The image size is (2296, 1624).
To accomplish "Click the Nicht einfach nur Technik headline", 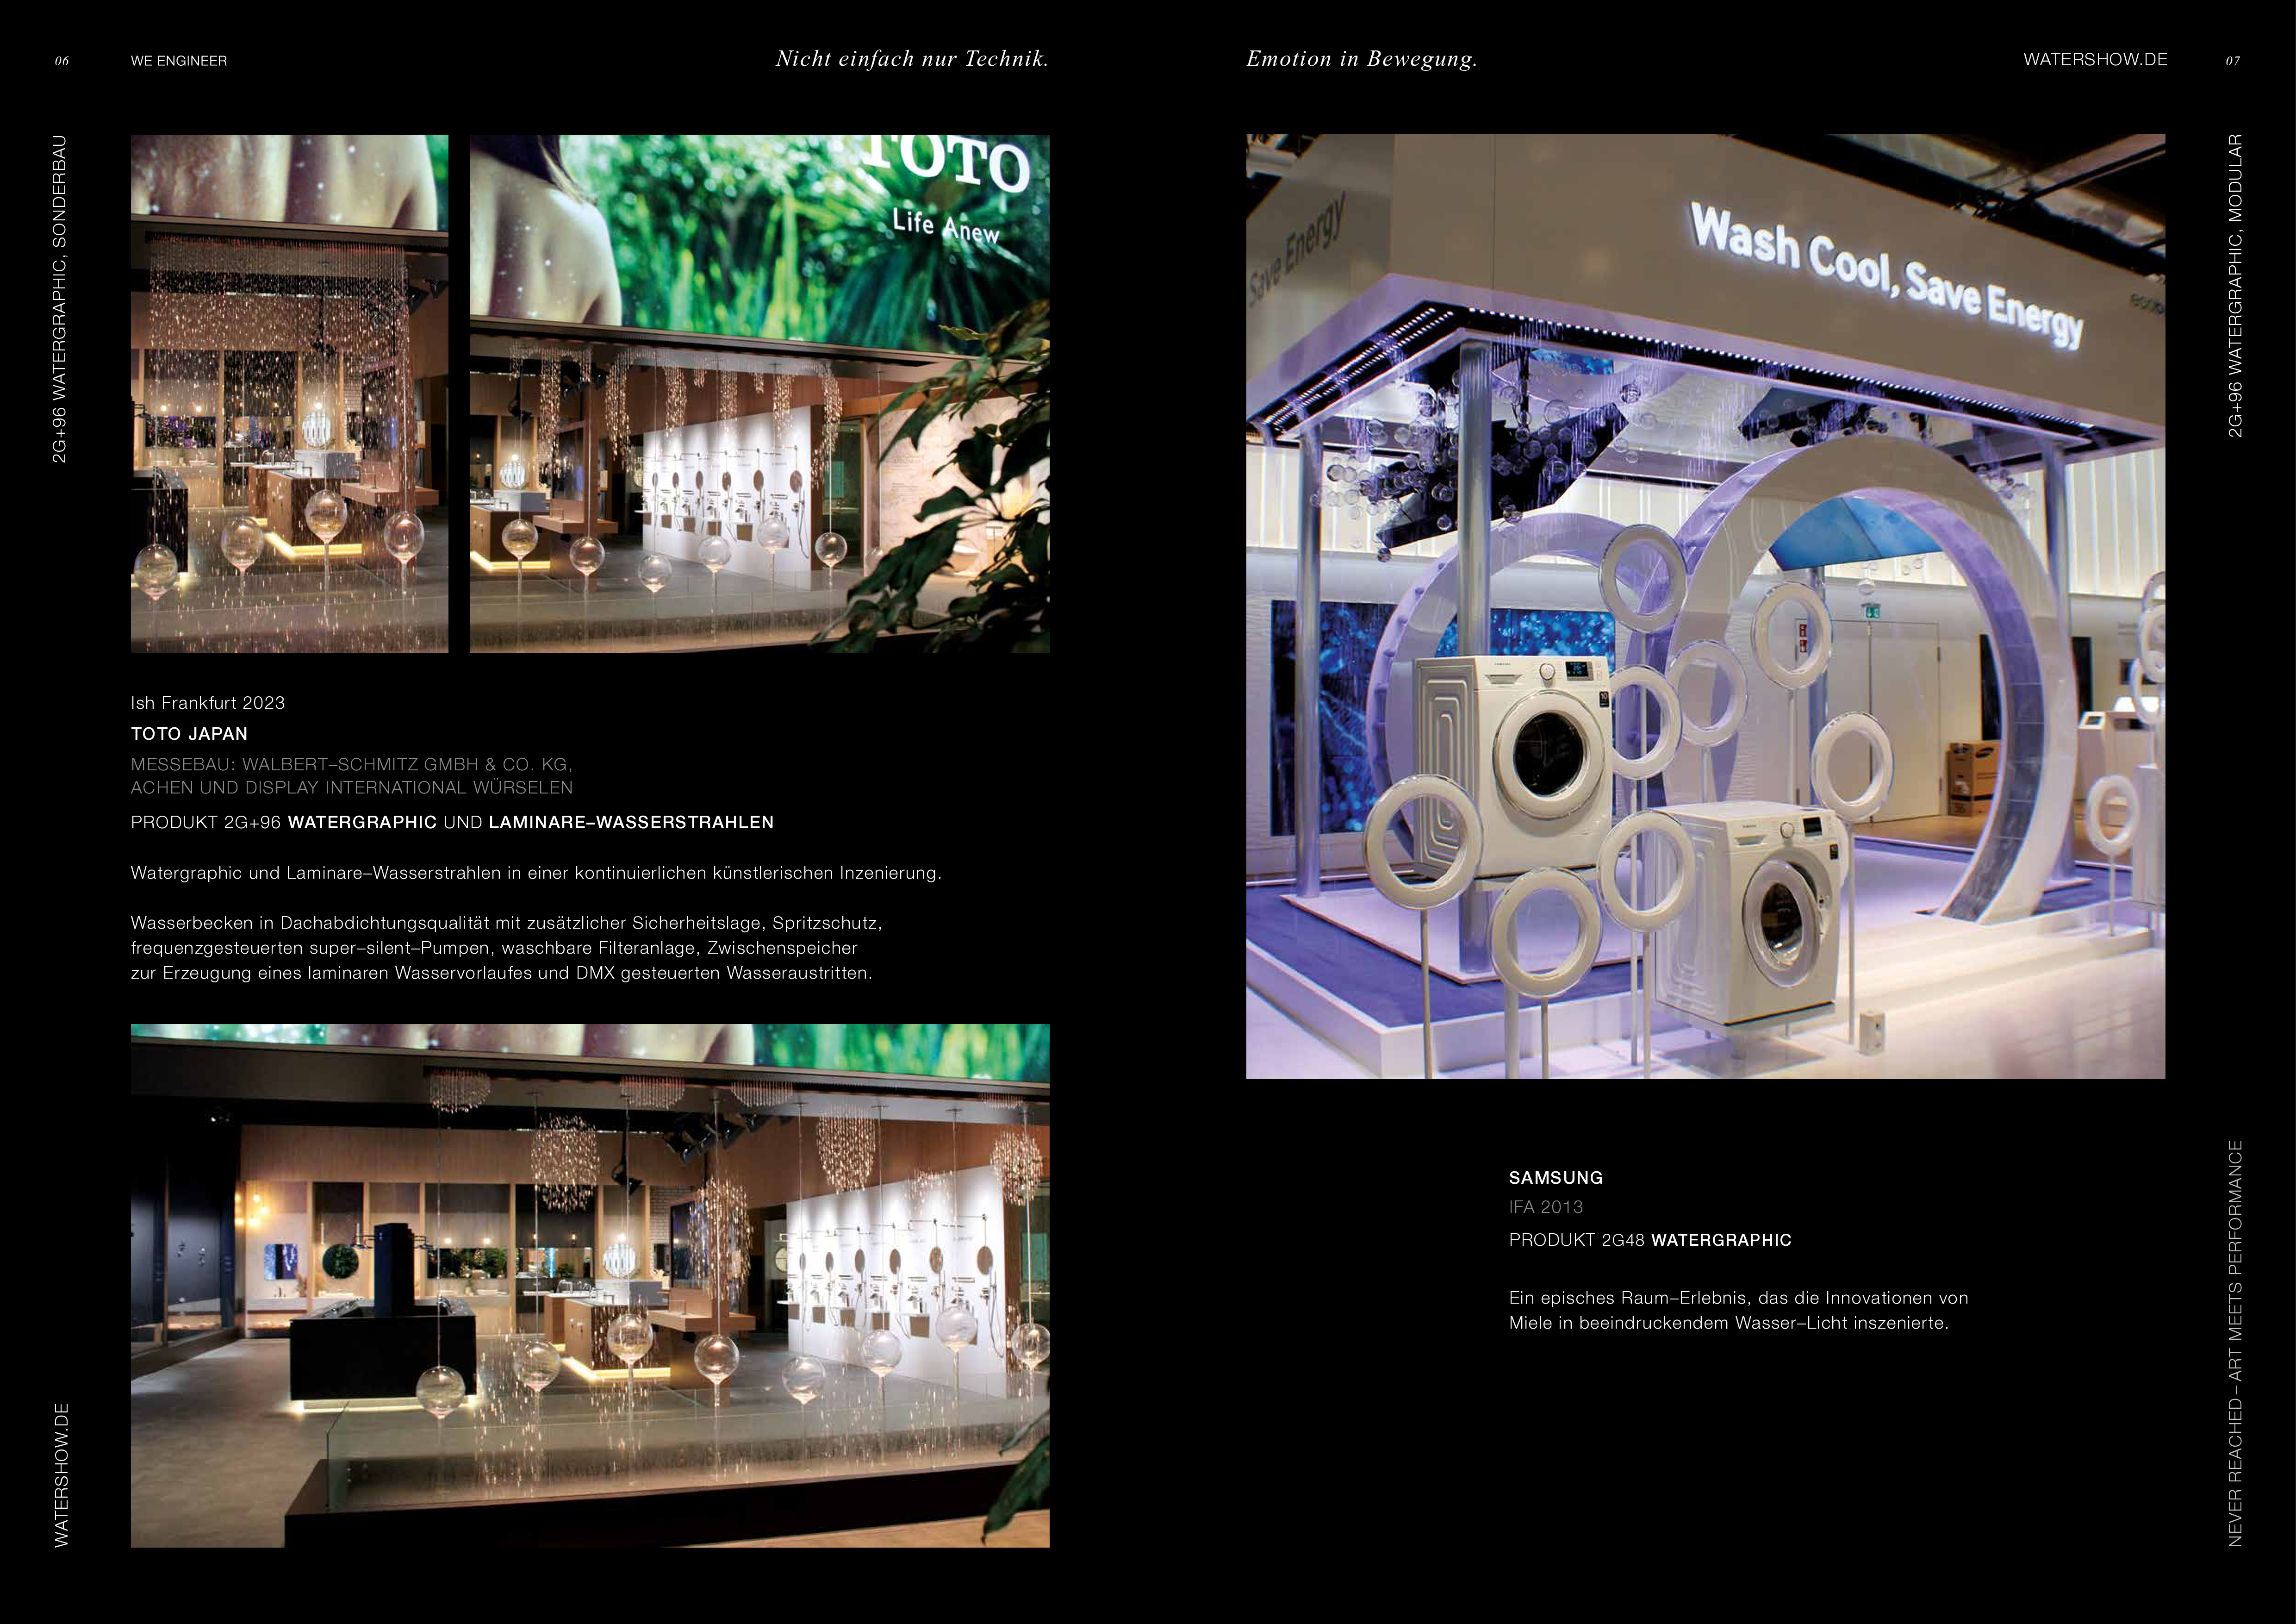I will pos(912,59).
